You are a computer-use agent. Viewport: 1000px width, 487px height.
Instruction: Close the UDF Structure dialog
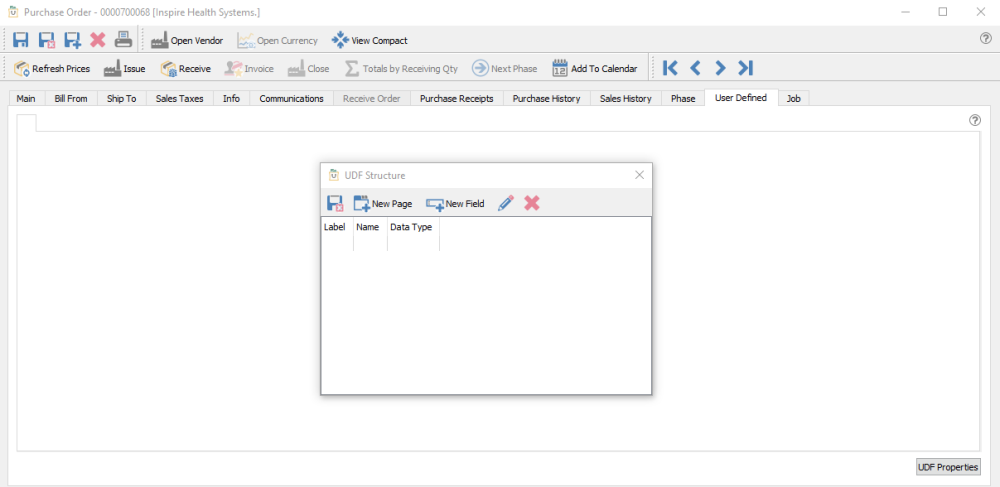640,175
